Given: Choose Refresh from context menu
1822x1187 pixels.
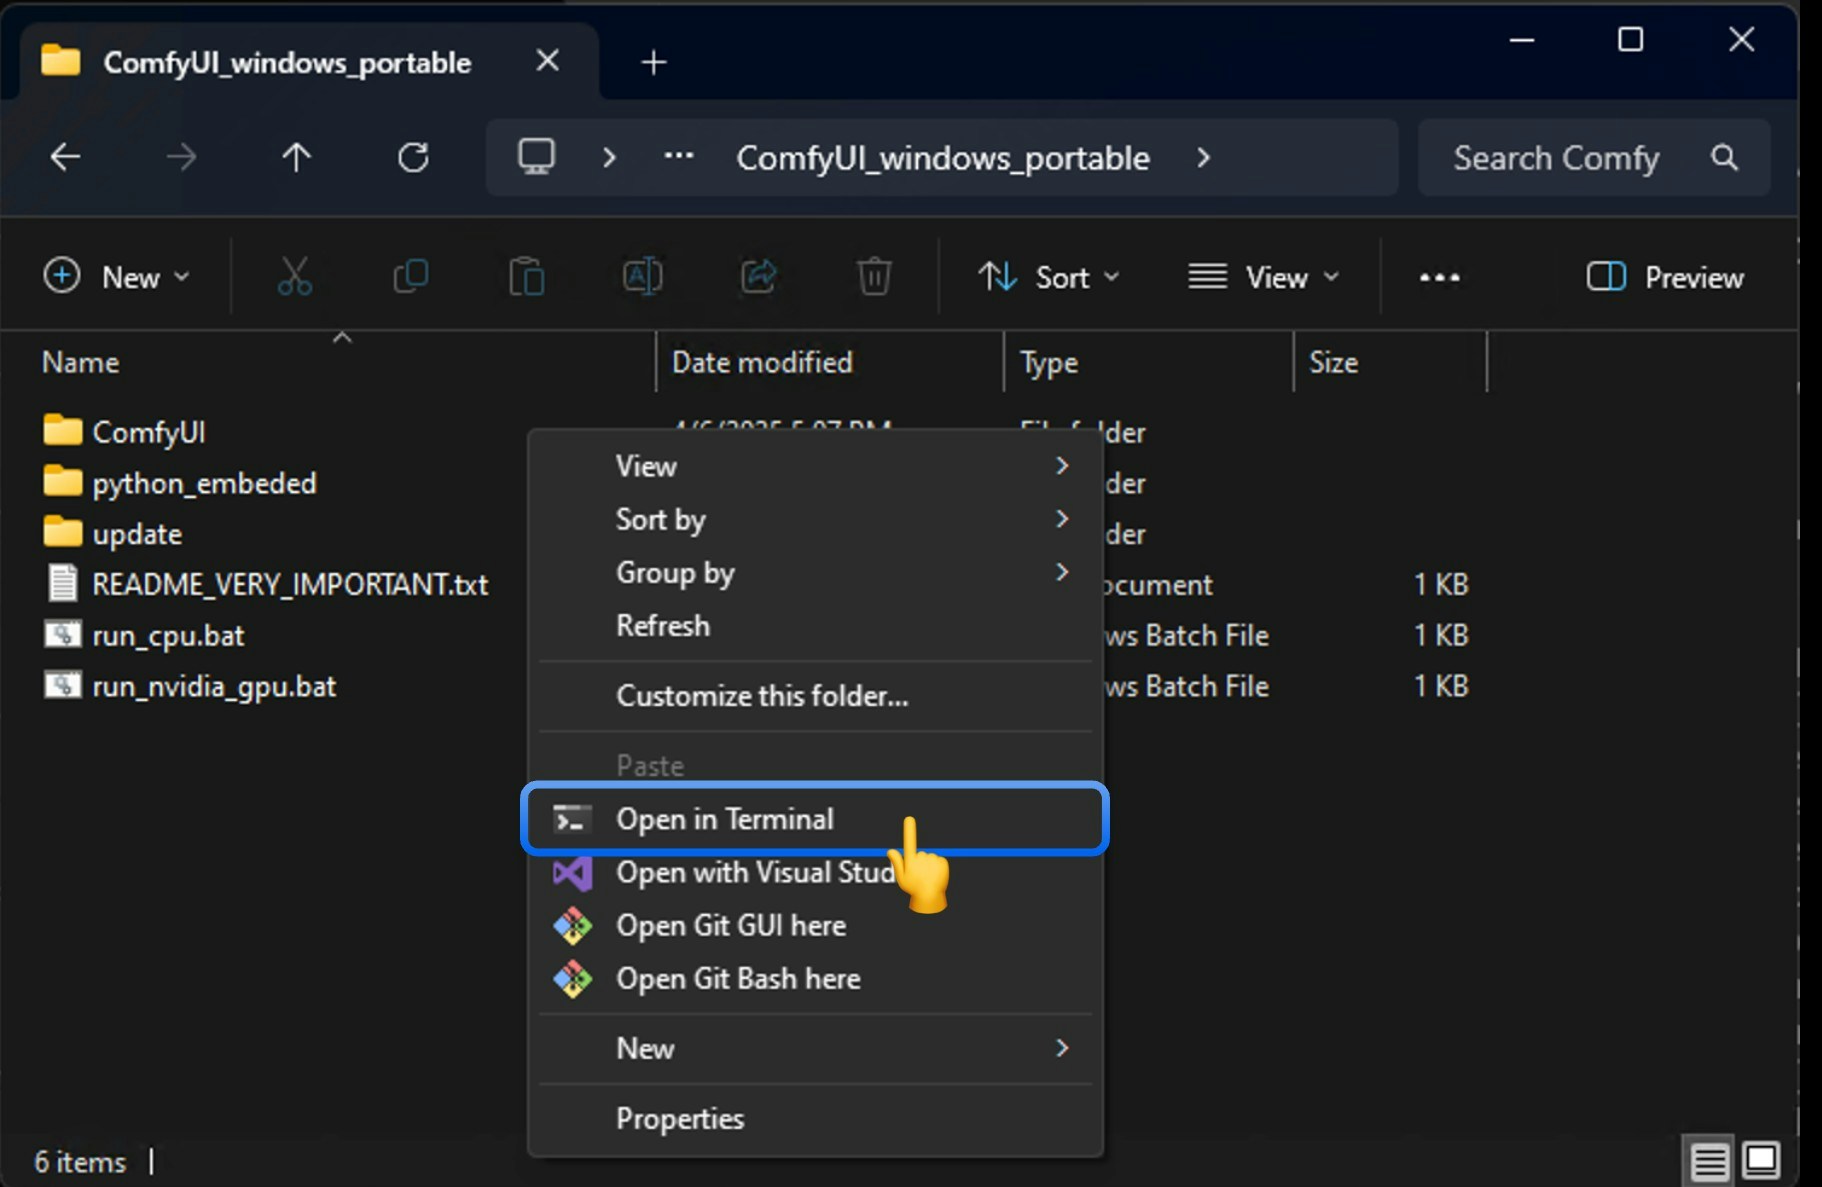Looking at the screenshot, I should click(x=815, y=625).
